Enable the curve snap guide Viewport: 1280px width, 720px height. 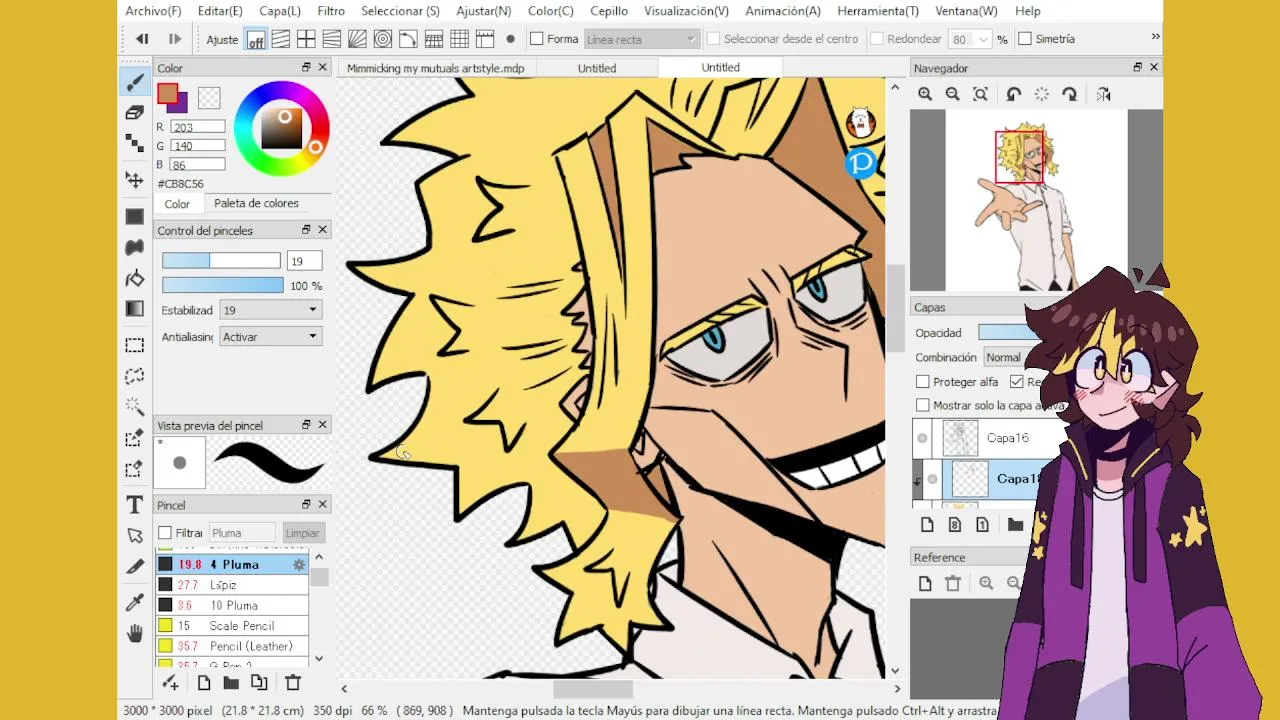(x=408, y=39)
